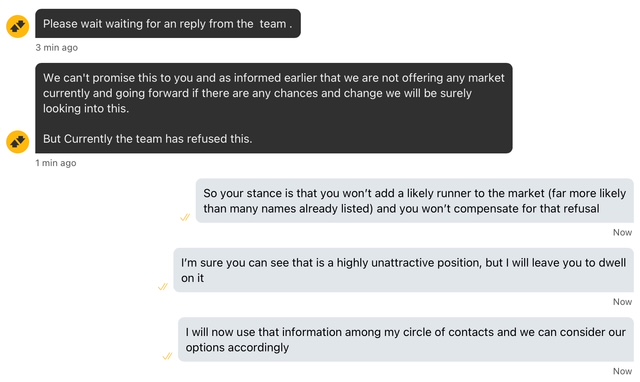Click the text 'But Currently the team has refused this.'
Screen dimensions: 640x382
click(x=147, y=139)
